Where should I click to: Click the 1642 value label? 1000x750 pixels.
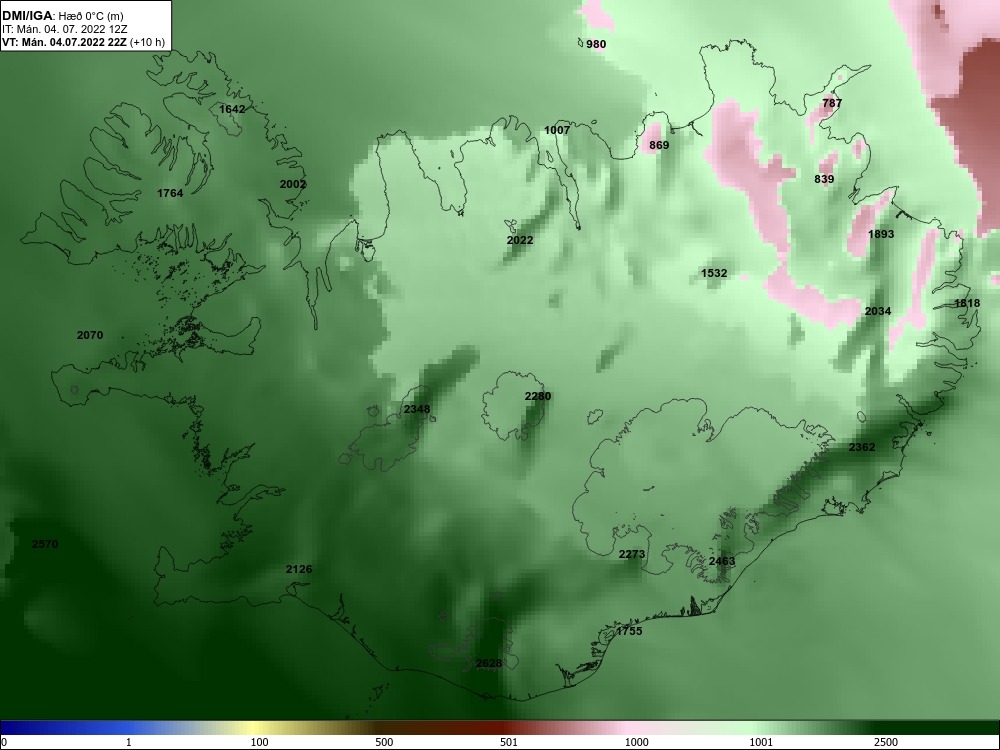(232, 109)
